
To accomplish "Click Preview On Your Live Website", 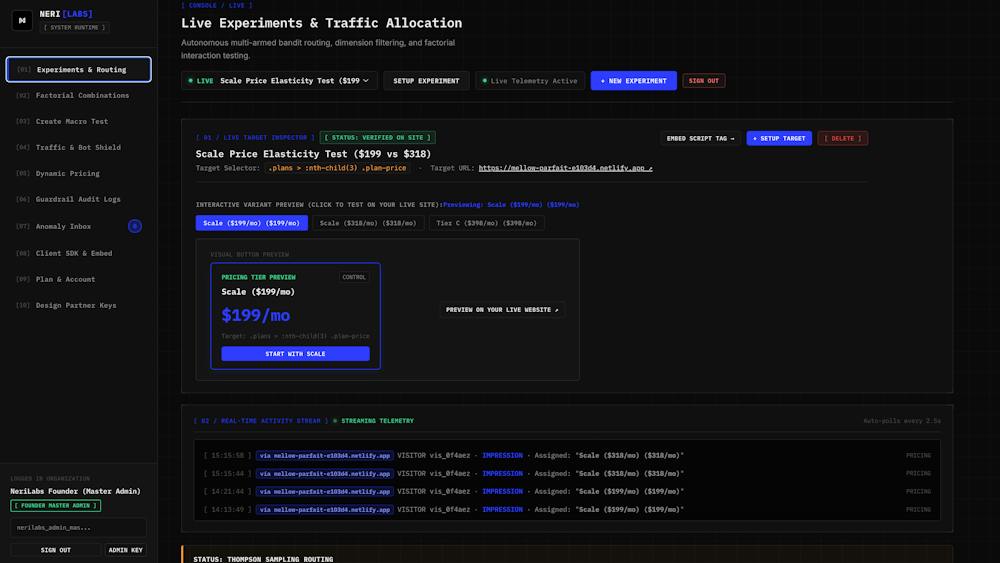I will [x=502, y=310].
